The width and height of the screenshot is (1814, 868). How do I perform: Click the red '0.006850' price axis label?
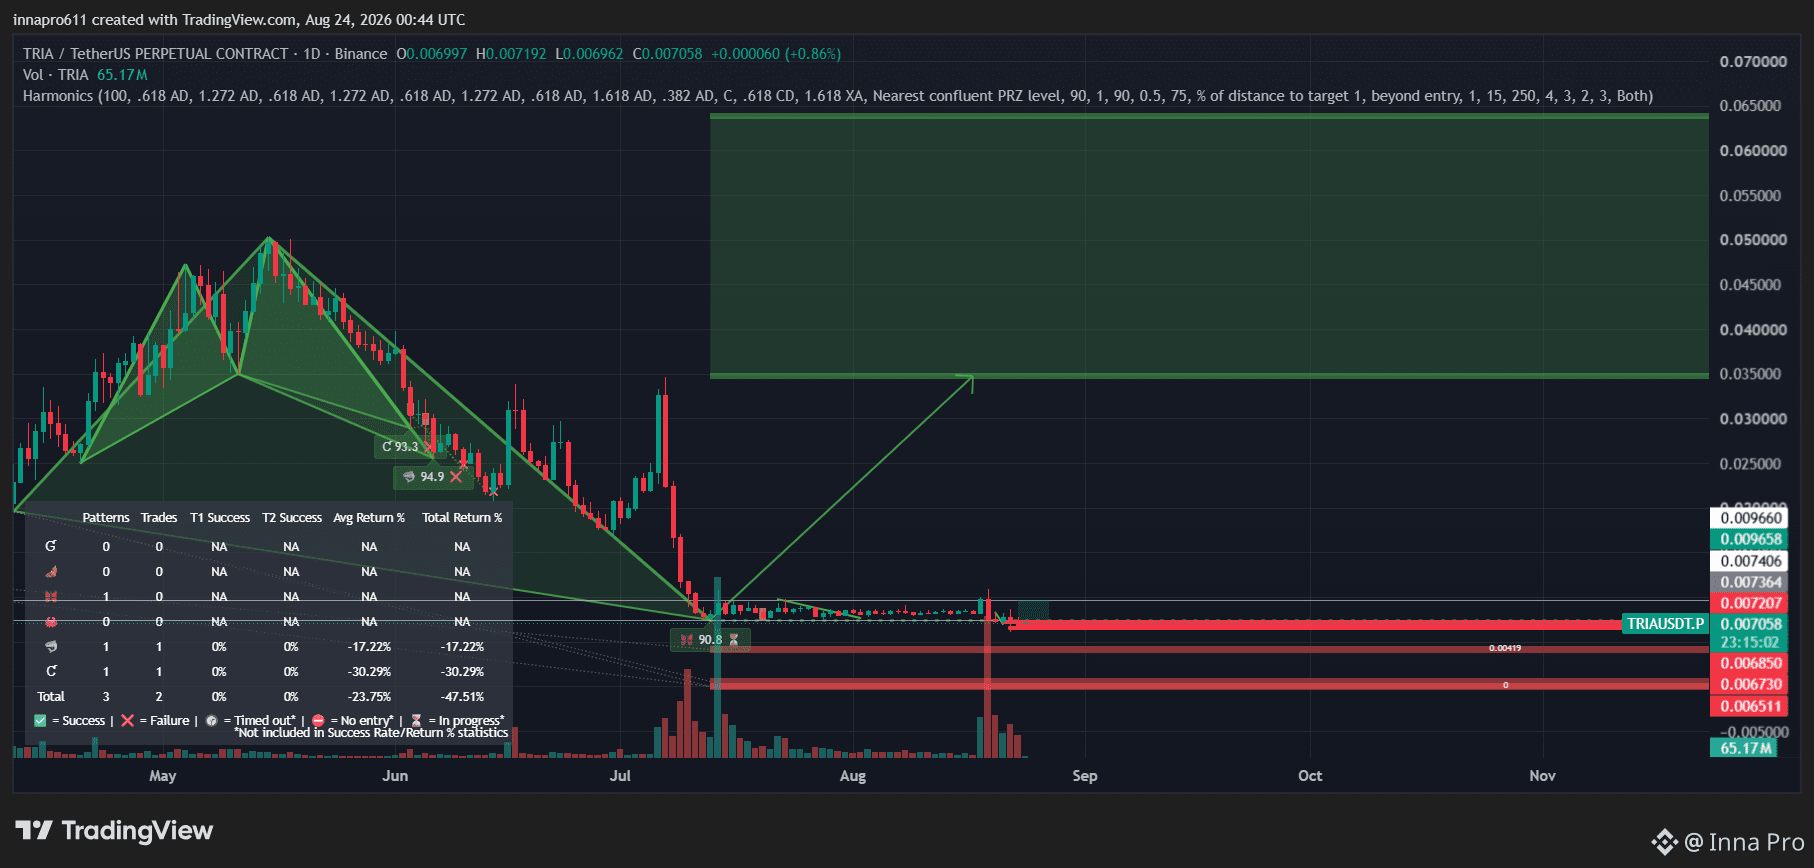(x=1750, y=663)
